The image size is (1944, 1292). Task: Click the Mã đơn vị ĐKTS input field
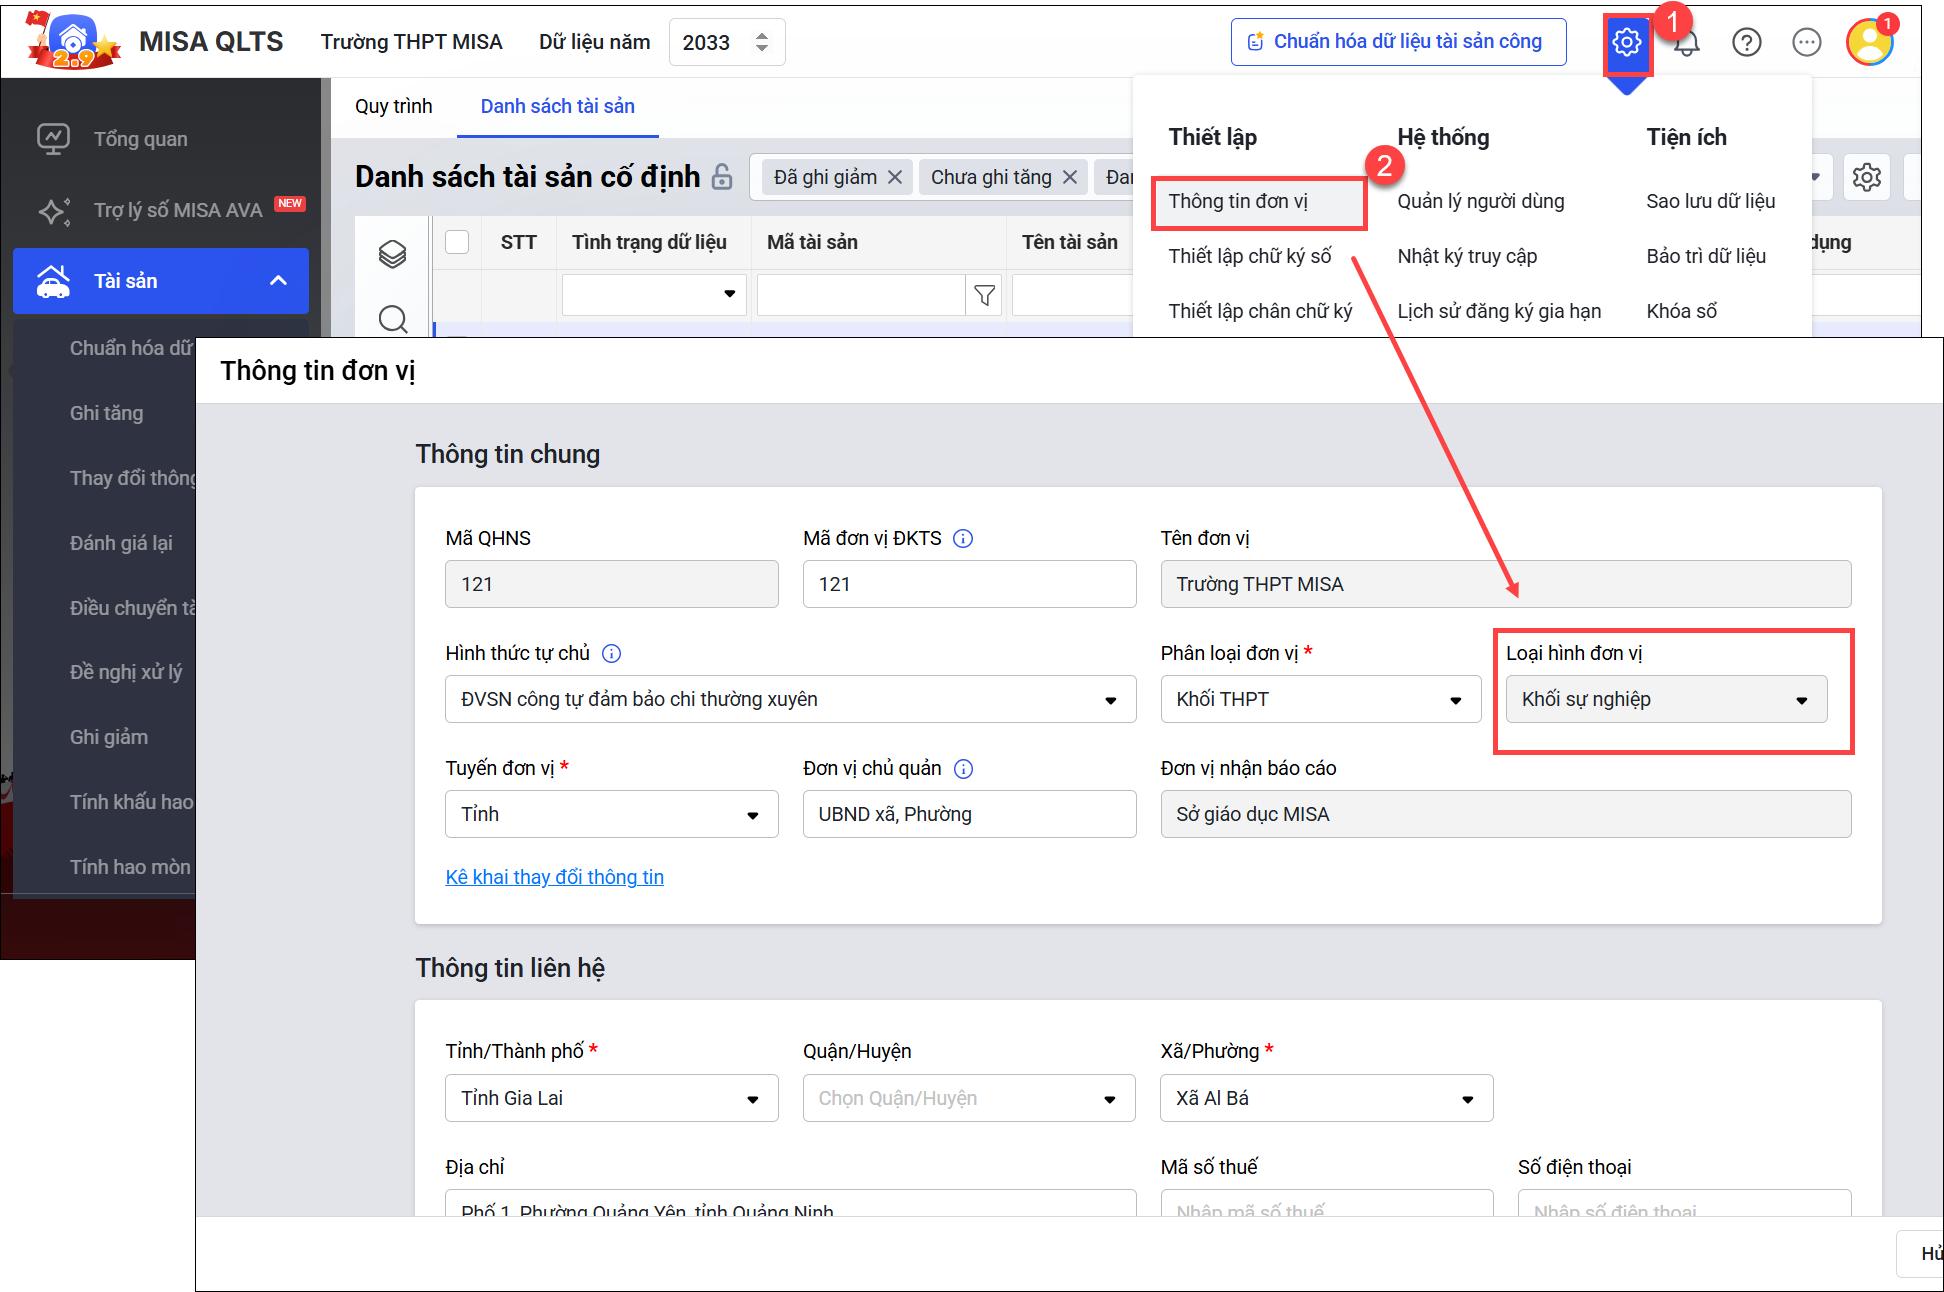coord(968,585)
